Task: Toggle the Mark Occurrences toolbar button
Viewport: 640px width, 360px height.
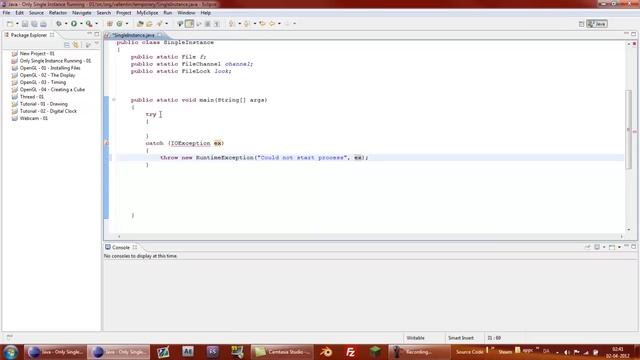Action: 180,24
